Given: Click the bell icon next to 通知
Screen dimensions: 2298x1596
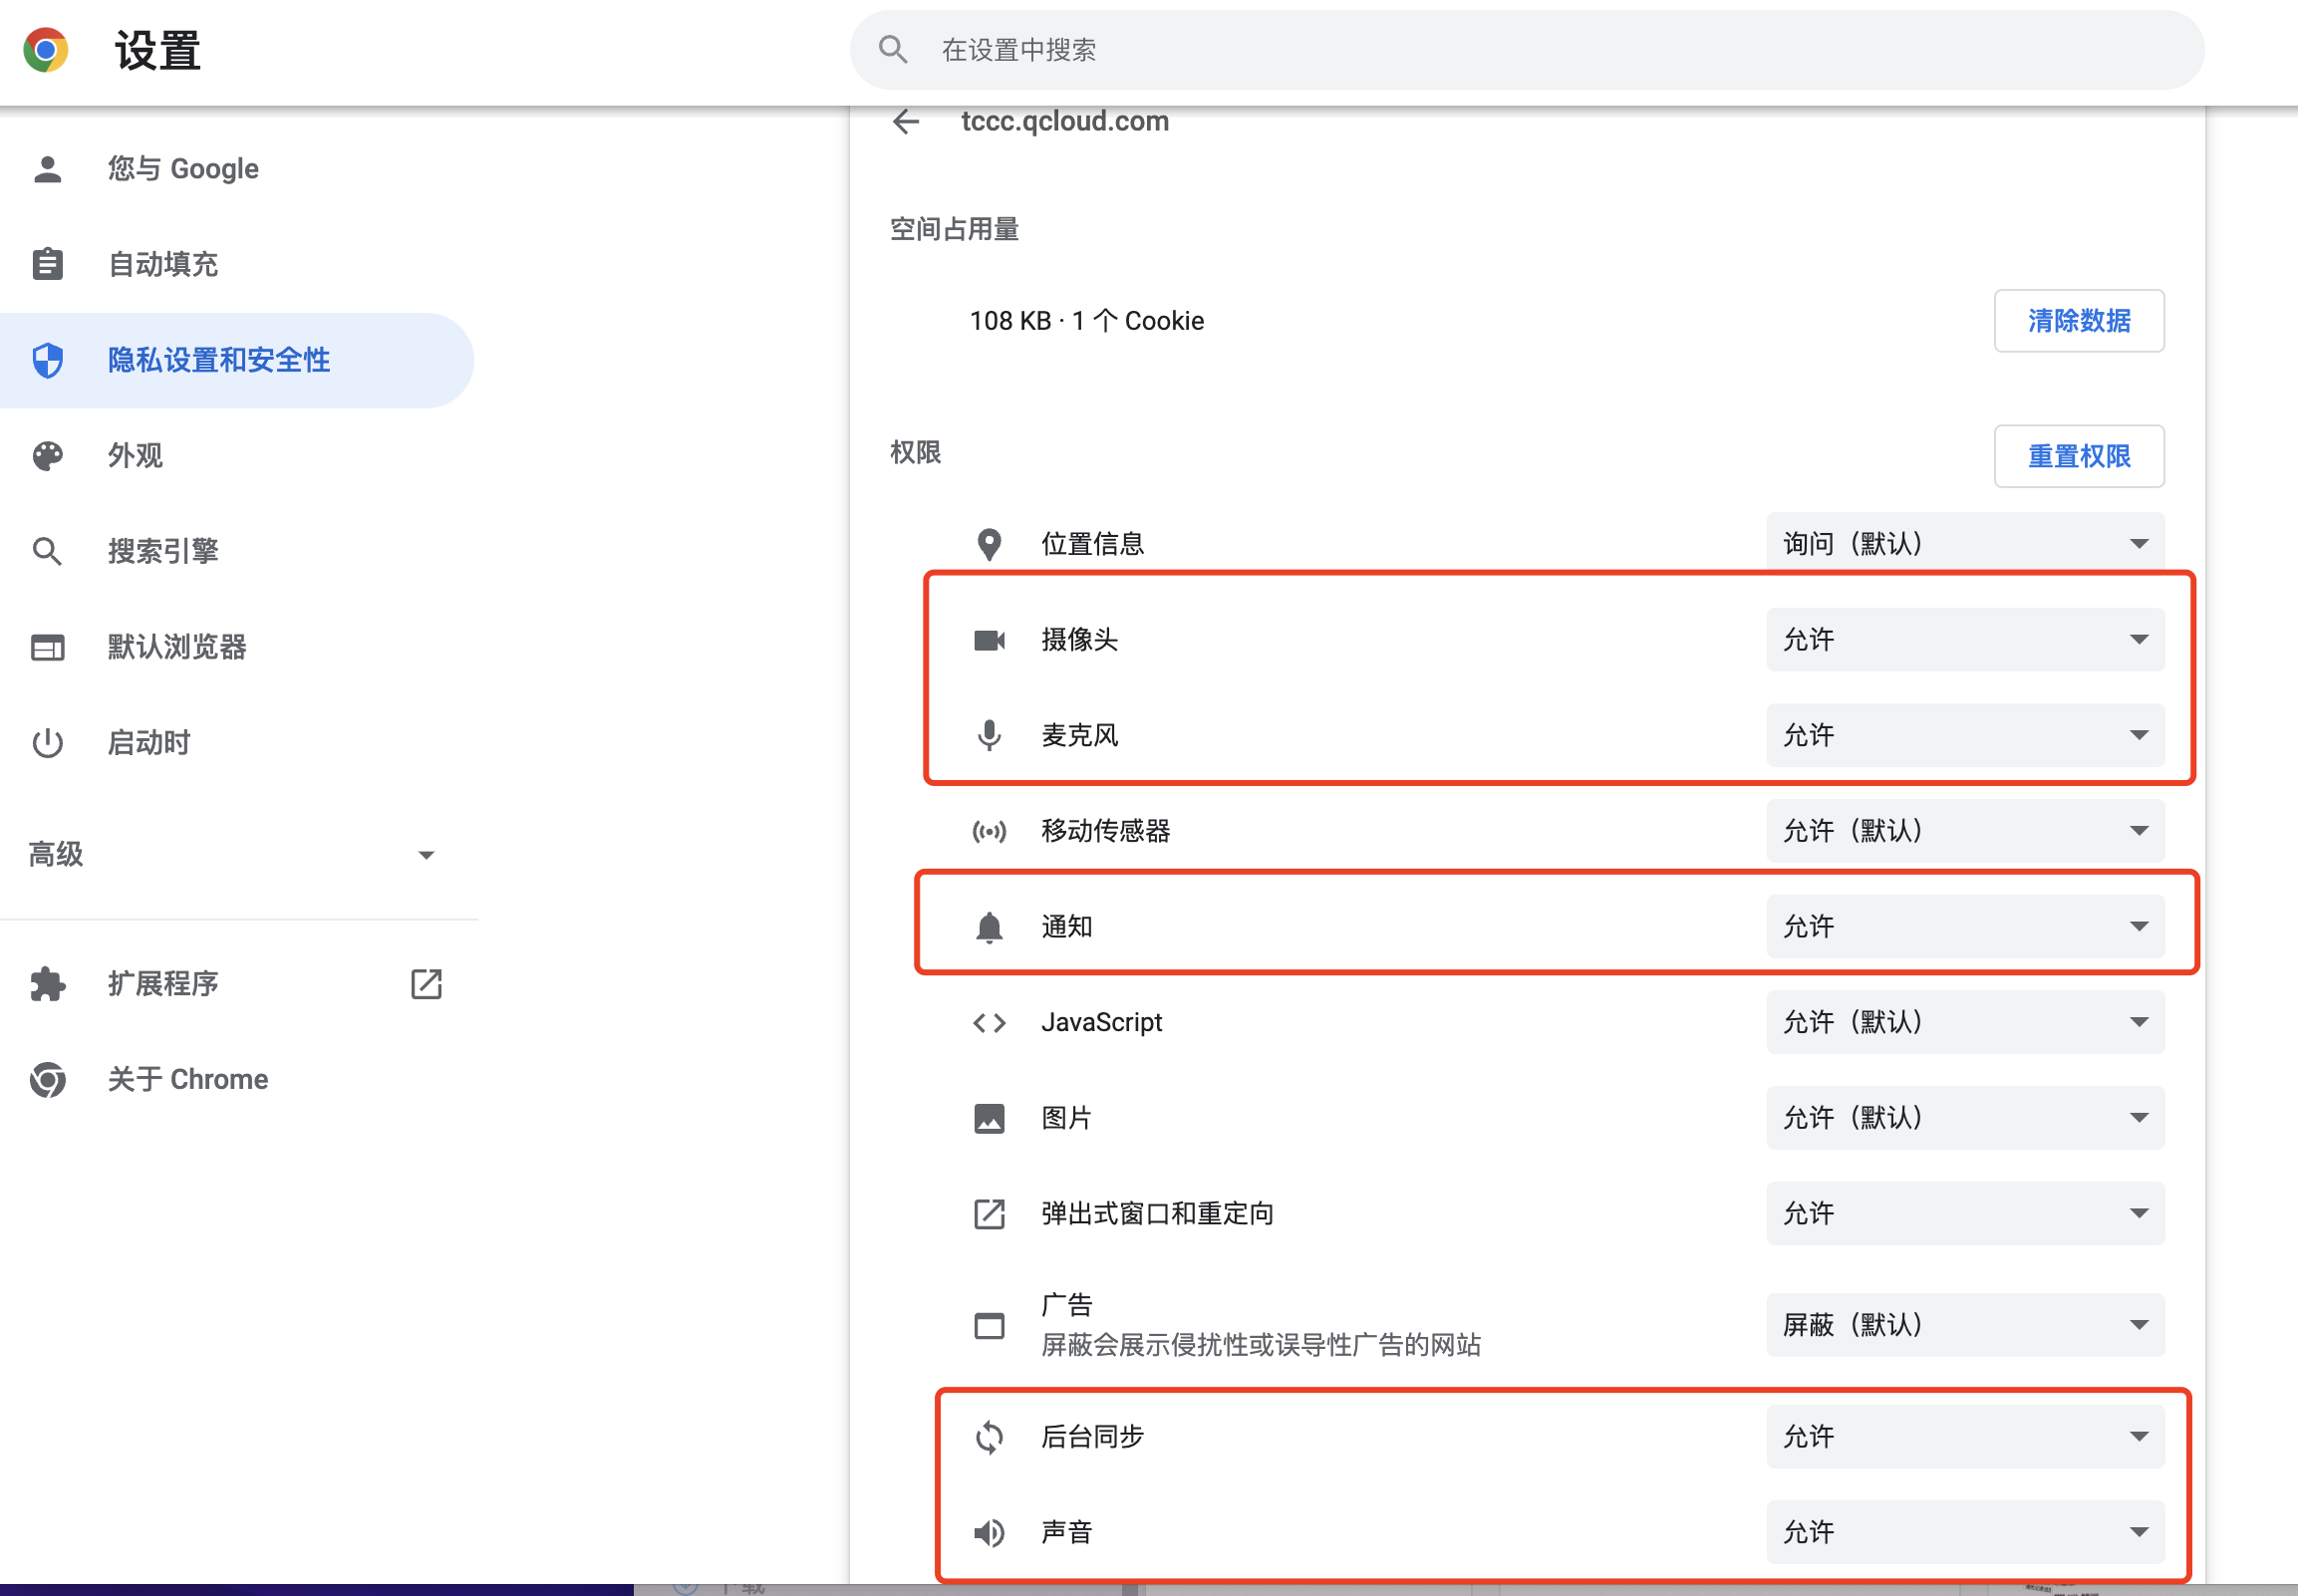Looking at the screenshot, I should [989, 927].
